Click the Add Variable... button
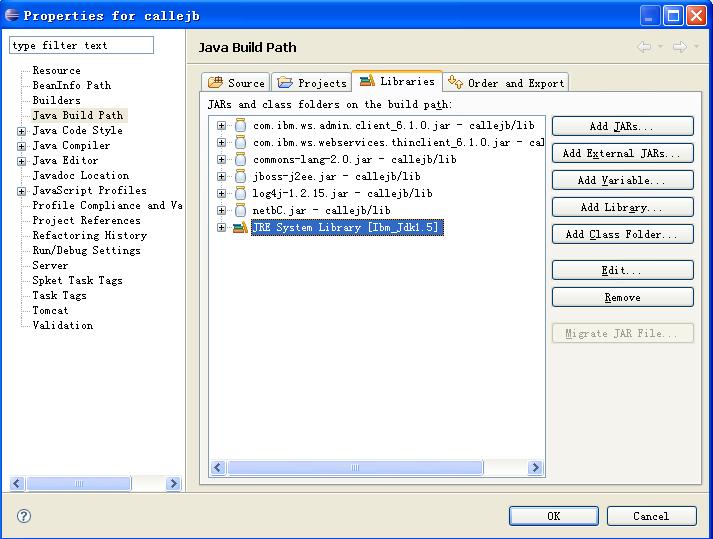This screenshot has width=713, height=539. click(x=623, y=180)
